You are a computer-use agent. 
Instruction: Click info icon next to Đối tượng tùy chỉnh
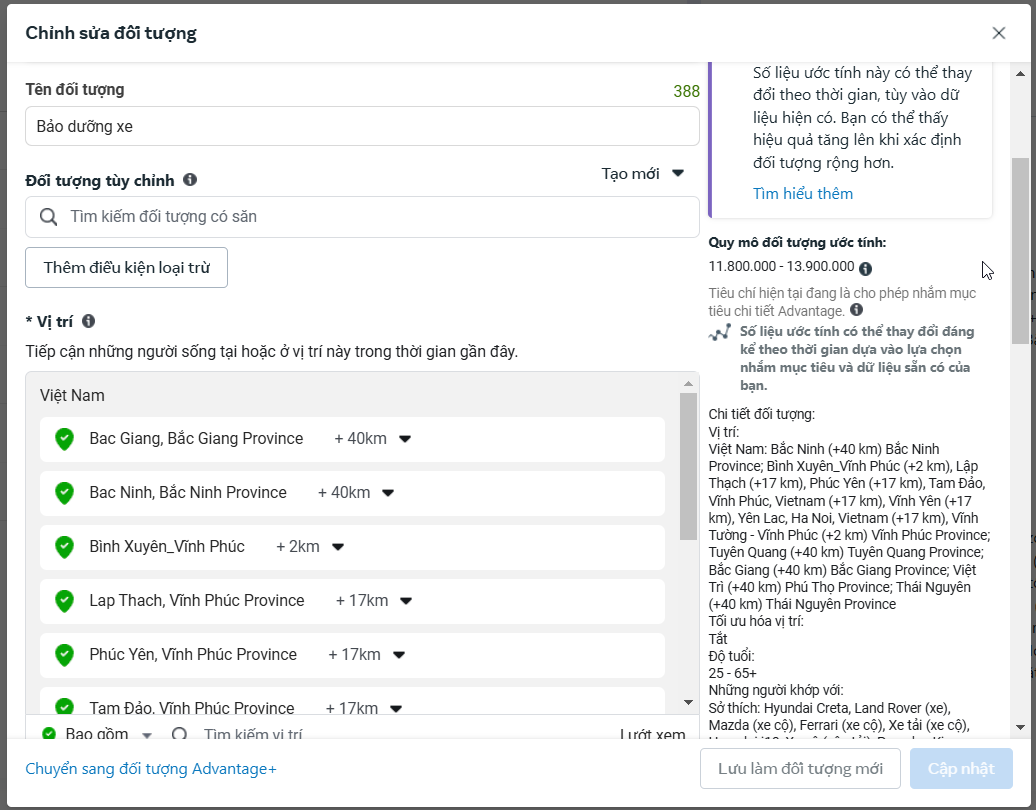click(x=190, y=180)
